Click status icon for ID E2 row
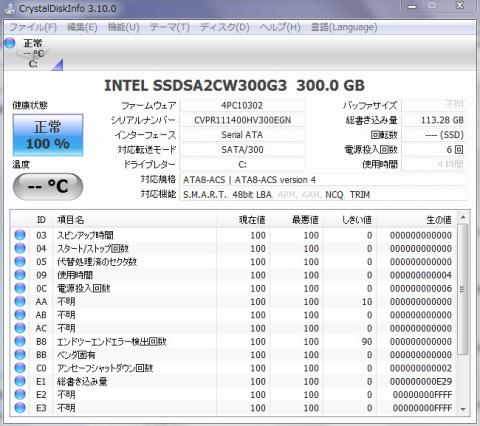 [20, 395]
